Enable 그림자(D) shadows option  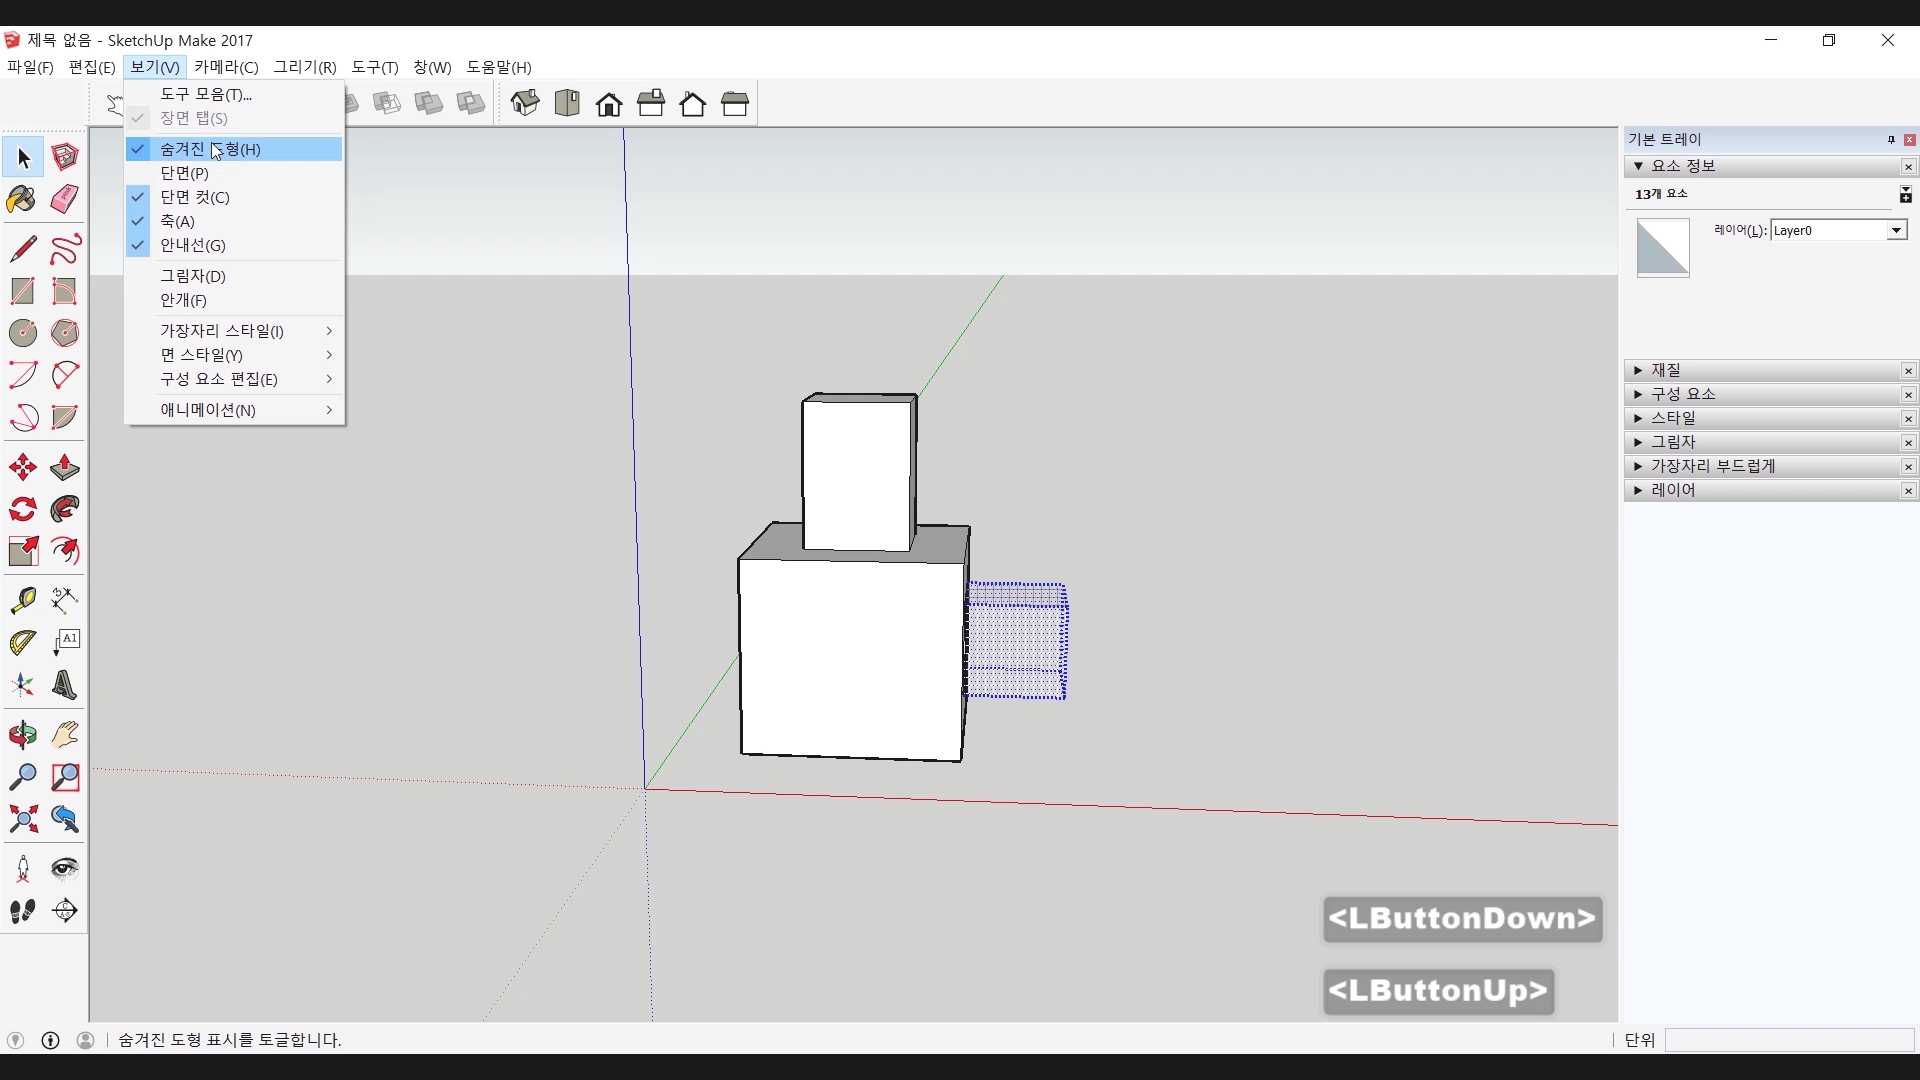tap(193, 276)
